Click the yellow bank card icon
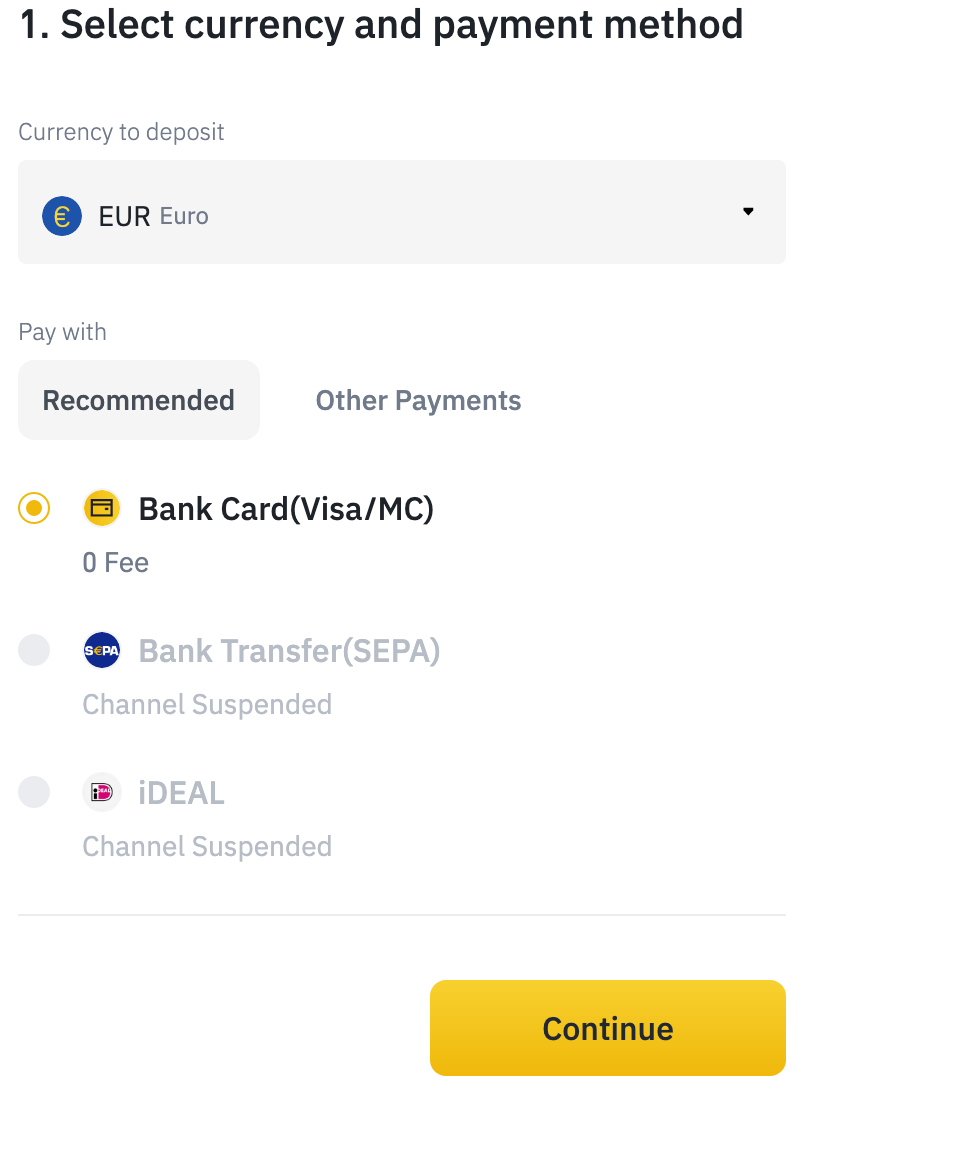Viewport: 956px width, 1170px height. point(101,509)
